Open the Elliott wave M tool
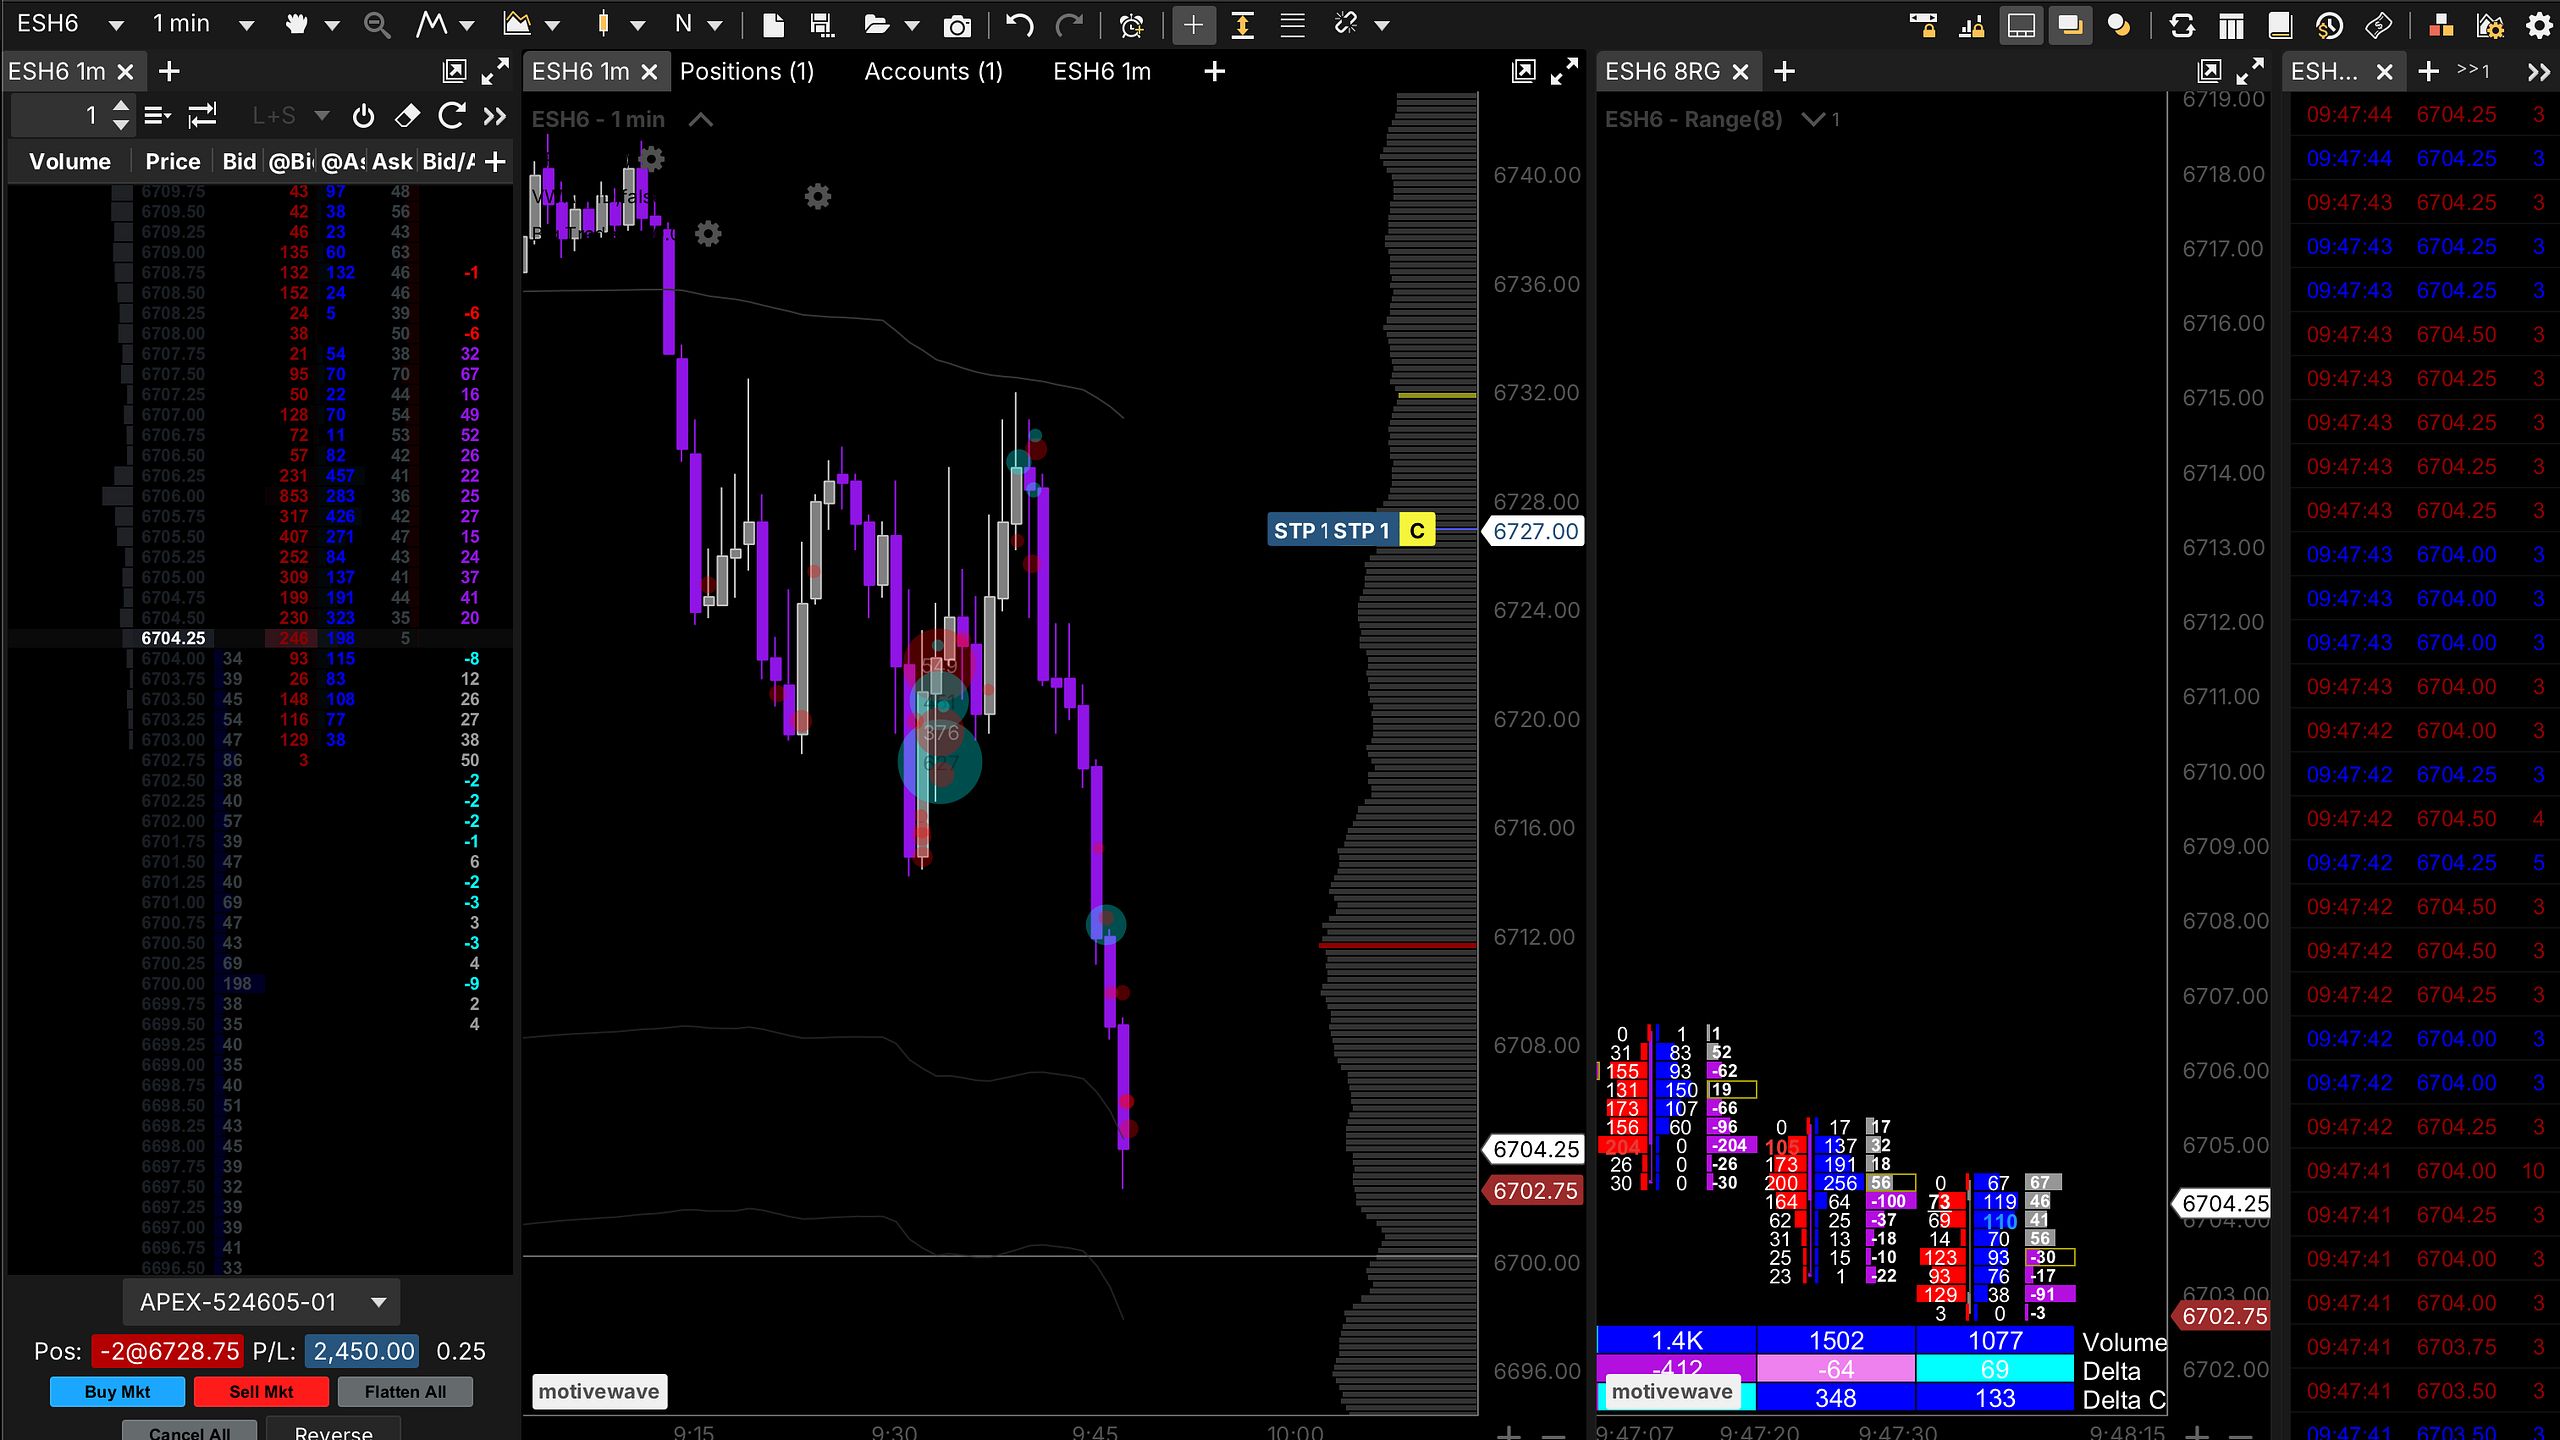Image resolution: width=2560 pixels, height=1440 pixels. coord(431,24)
